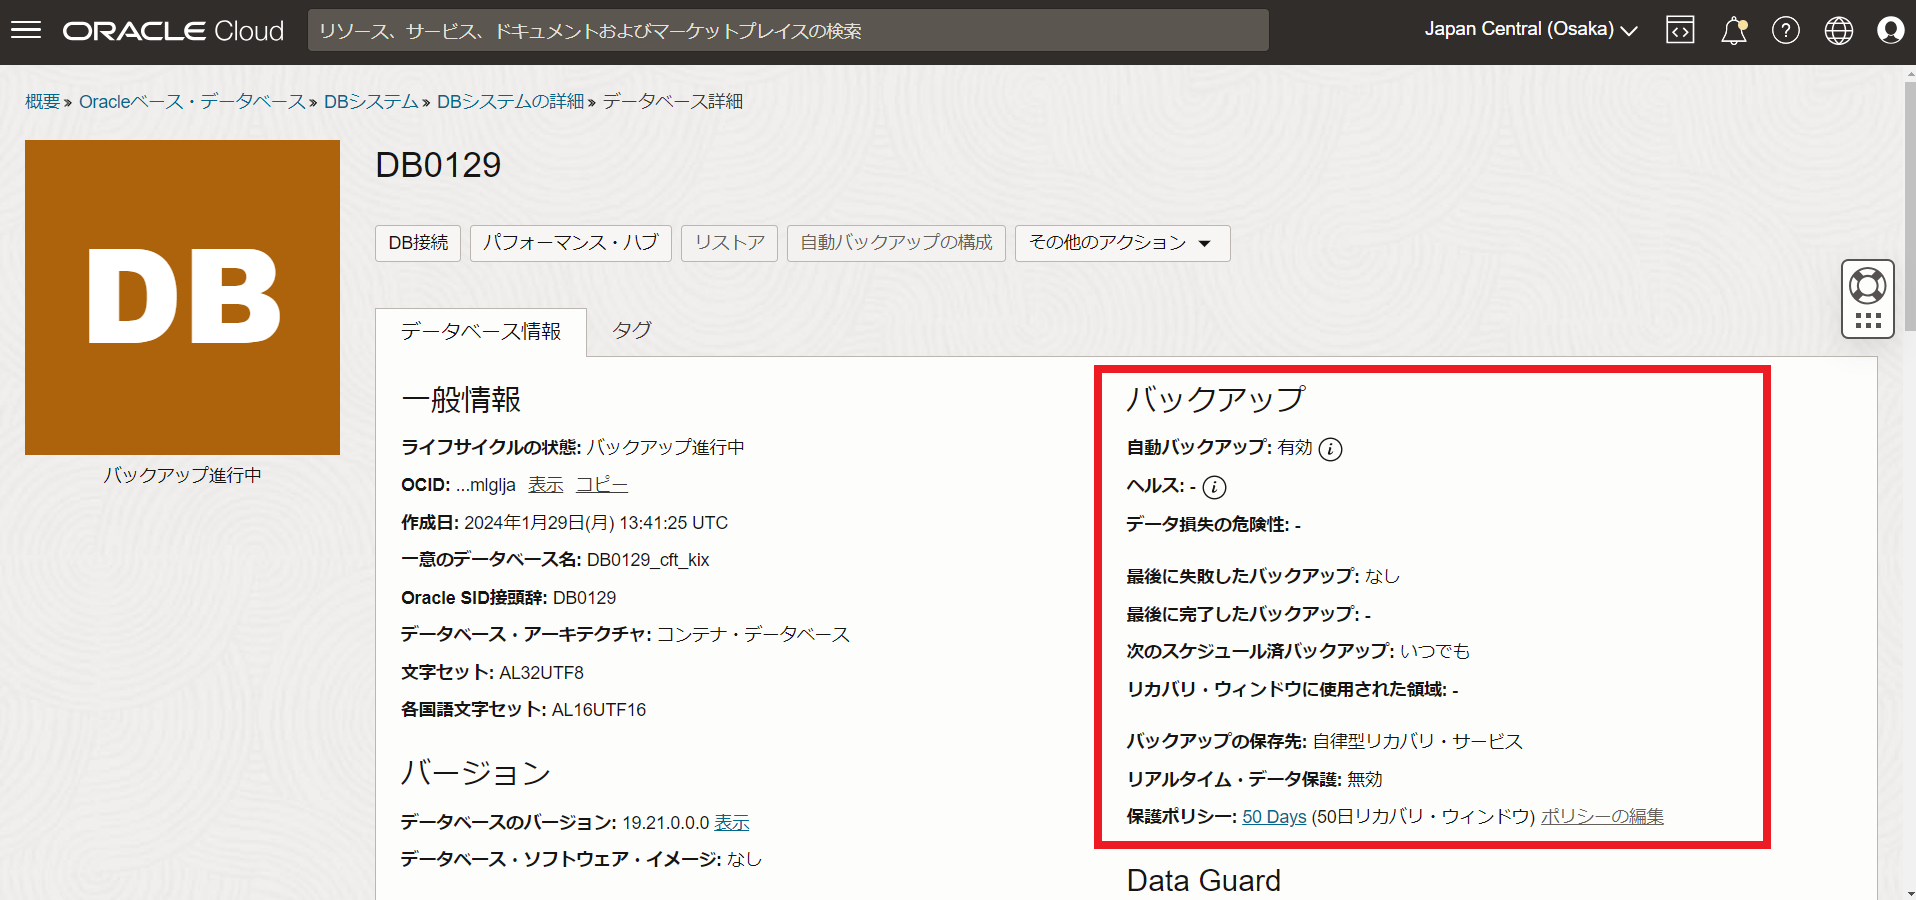Copy the OCID with コピー link

tap(601, 485)
